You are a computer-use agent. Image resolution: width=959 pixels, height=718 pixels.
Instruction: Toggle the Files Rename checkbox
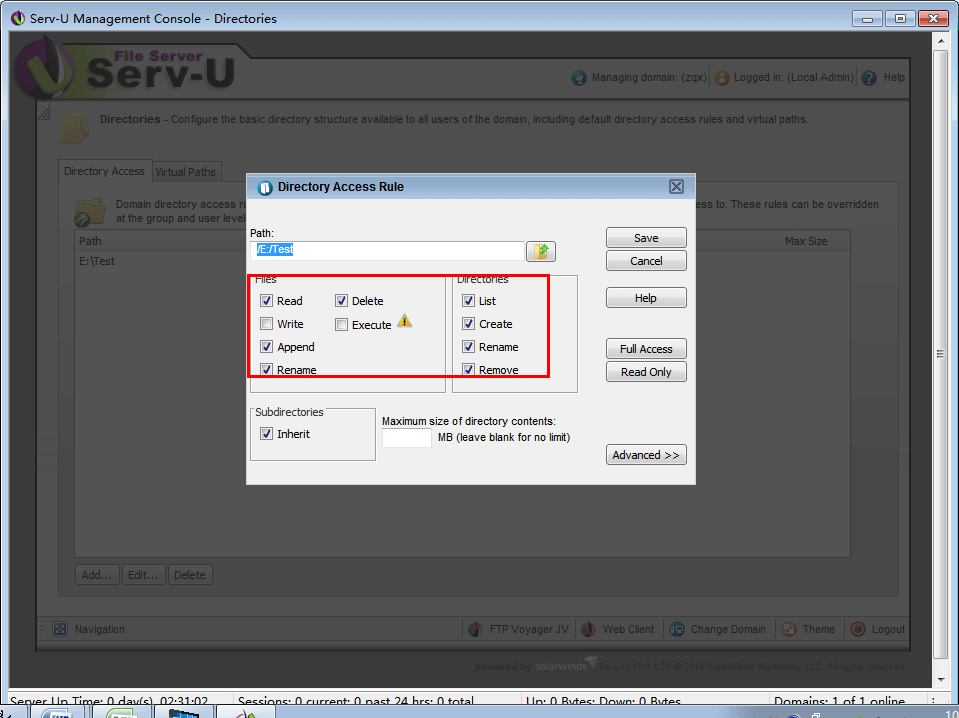[266, 369]
